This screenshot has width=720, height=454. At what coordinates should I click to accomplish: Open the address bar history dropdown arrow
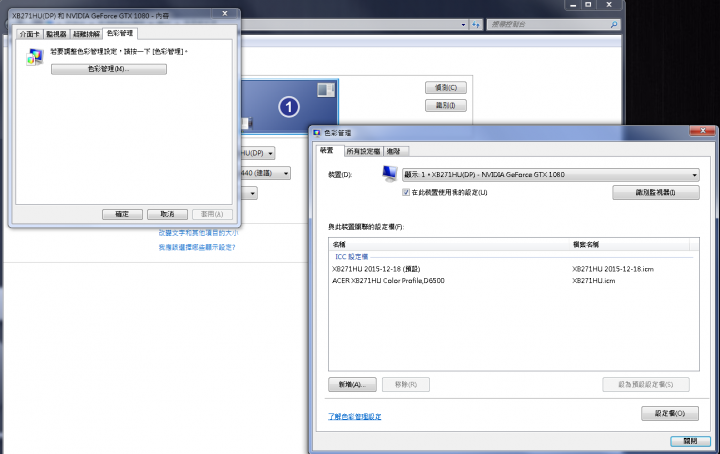(463, 25)
